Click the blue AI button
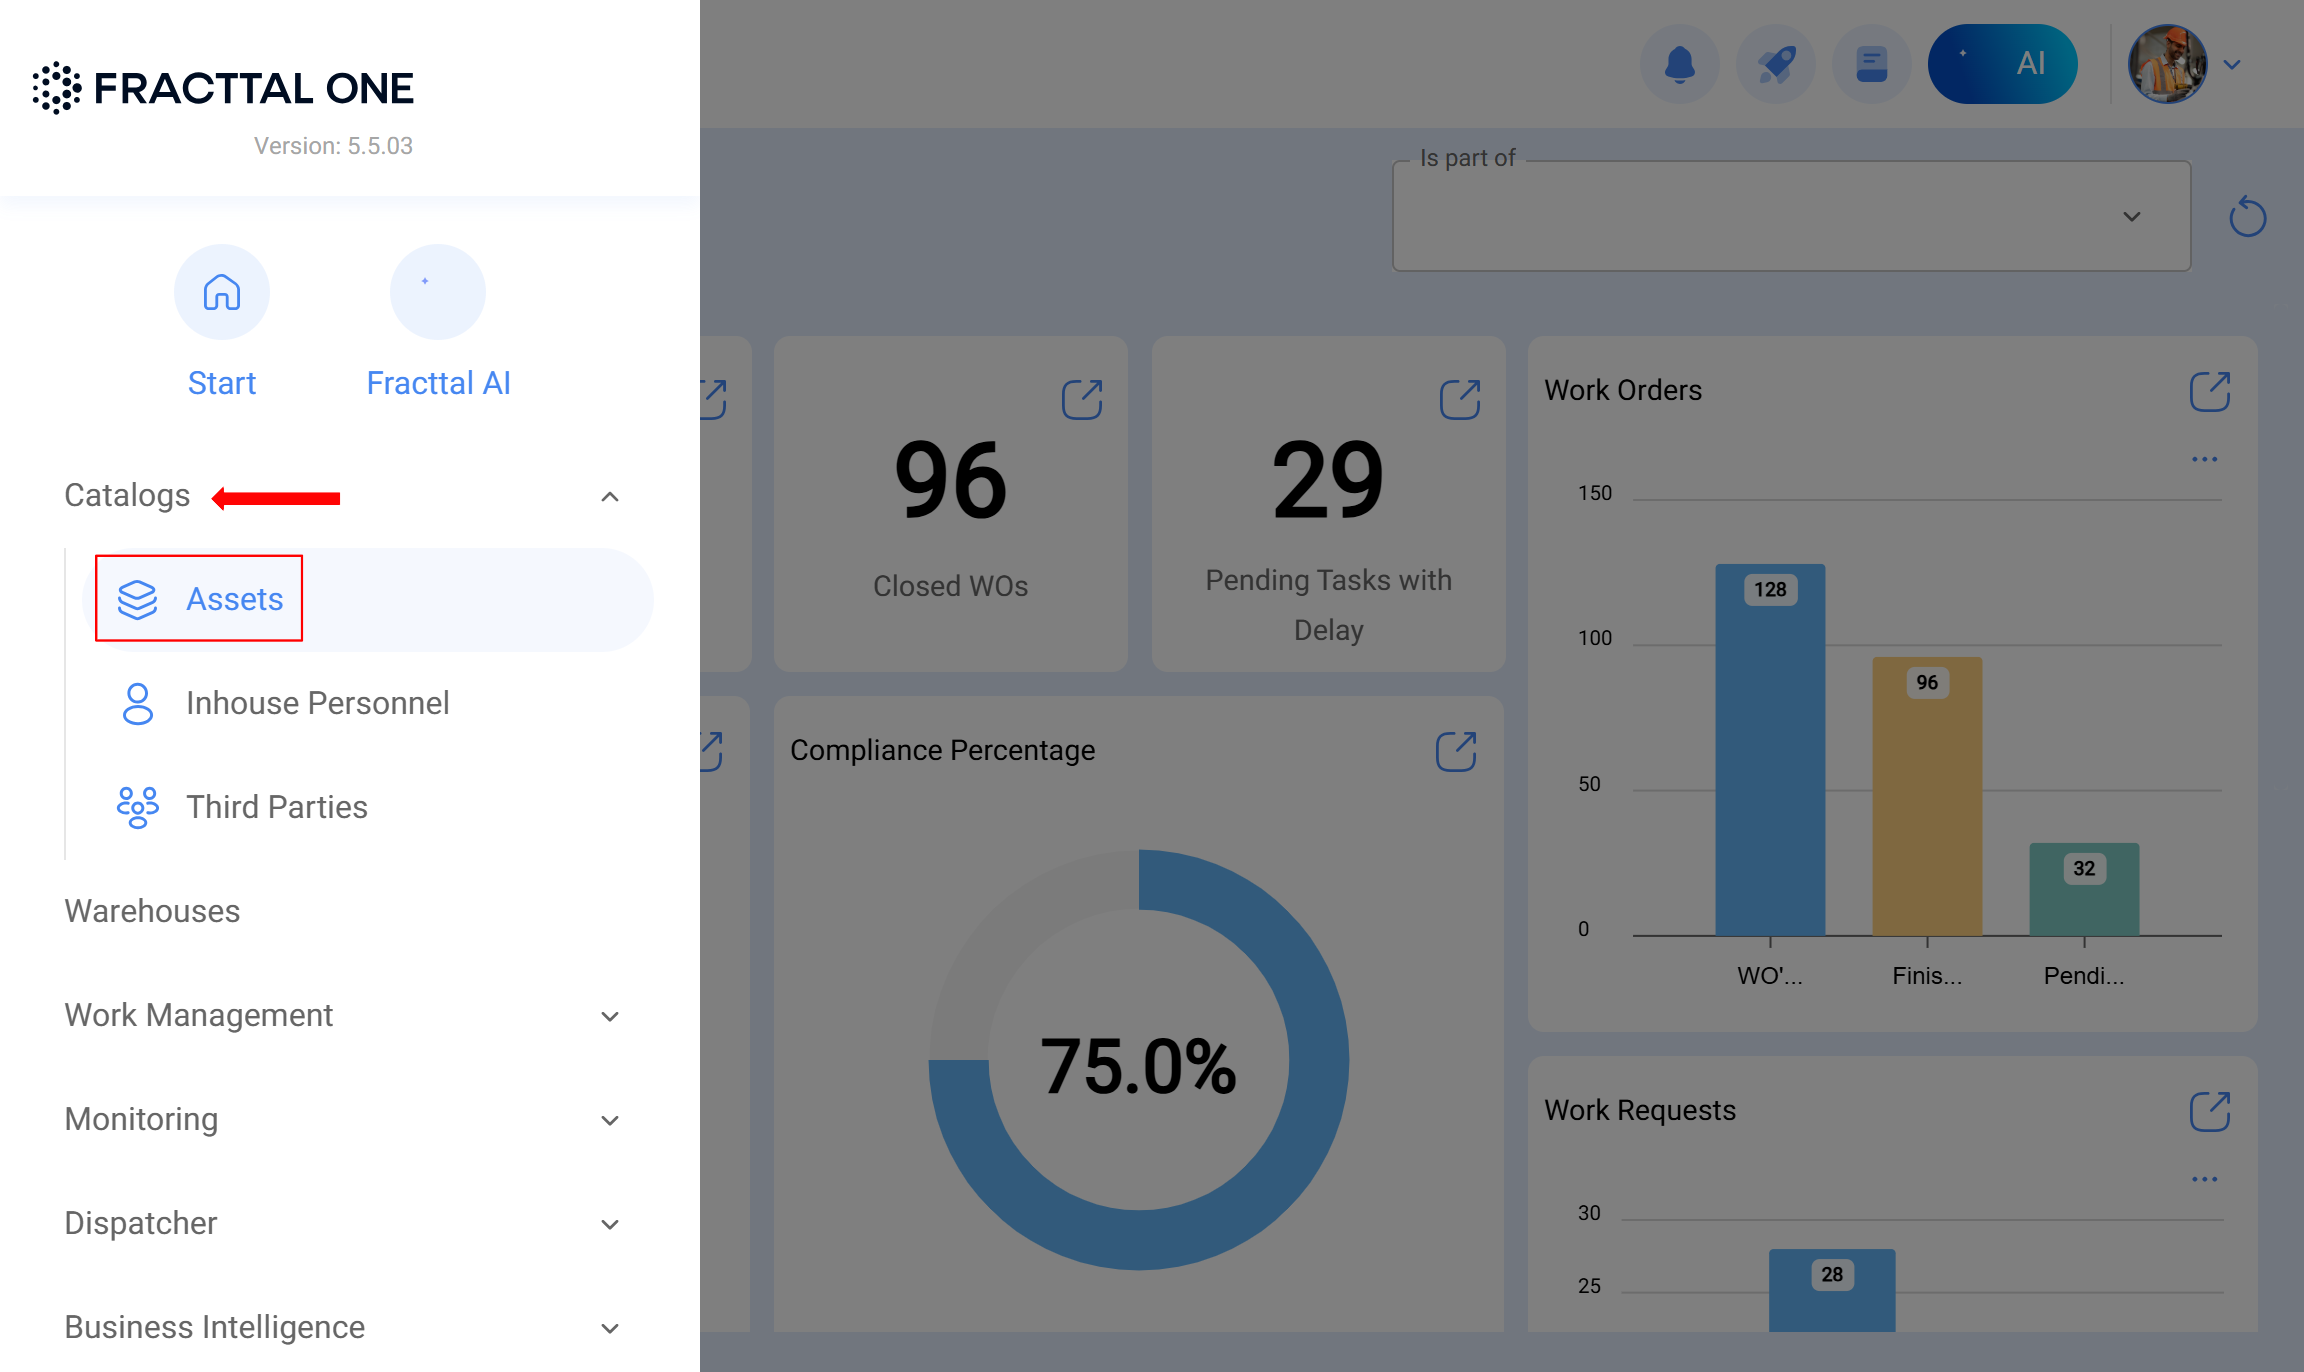The height and width of the screenshot is (1372, 2304). click(x=2002, y=64)
